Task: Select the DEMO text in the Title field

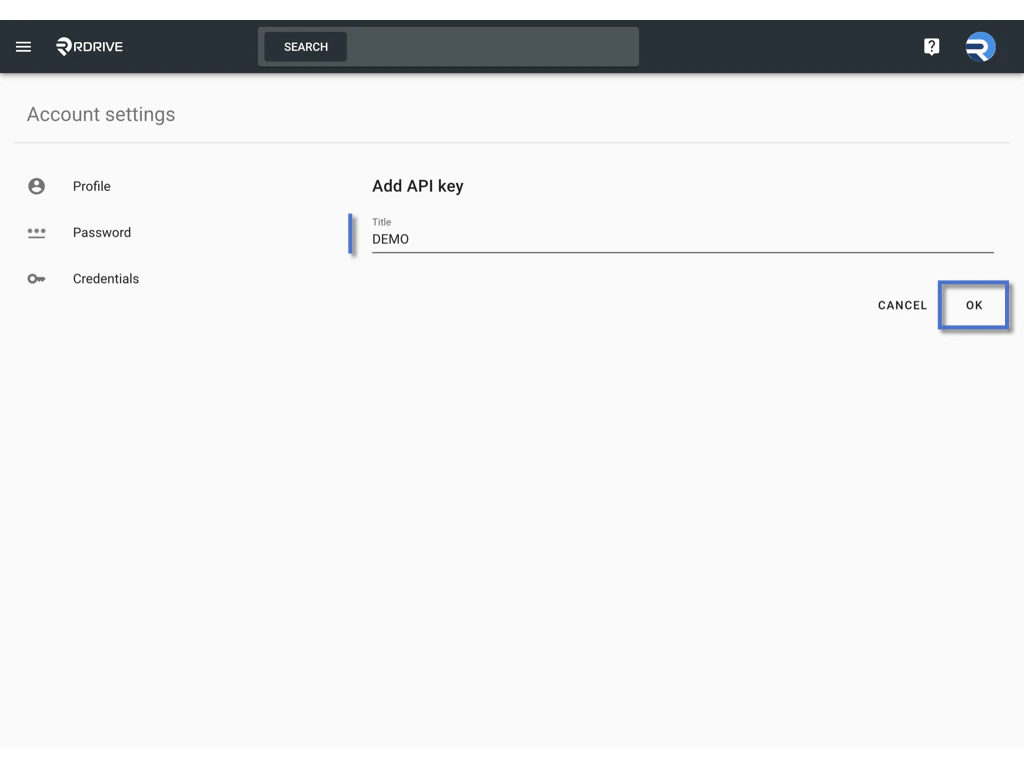Action: (x=391, y=239)
